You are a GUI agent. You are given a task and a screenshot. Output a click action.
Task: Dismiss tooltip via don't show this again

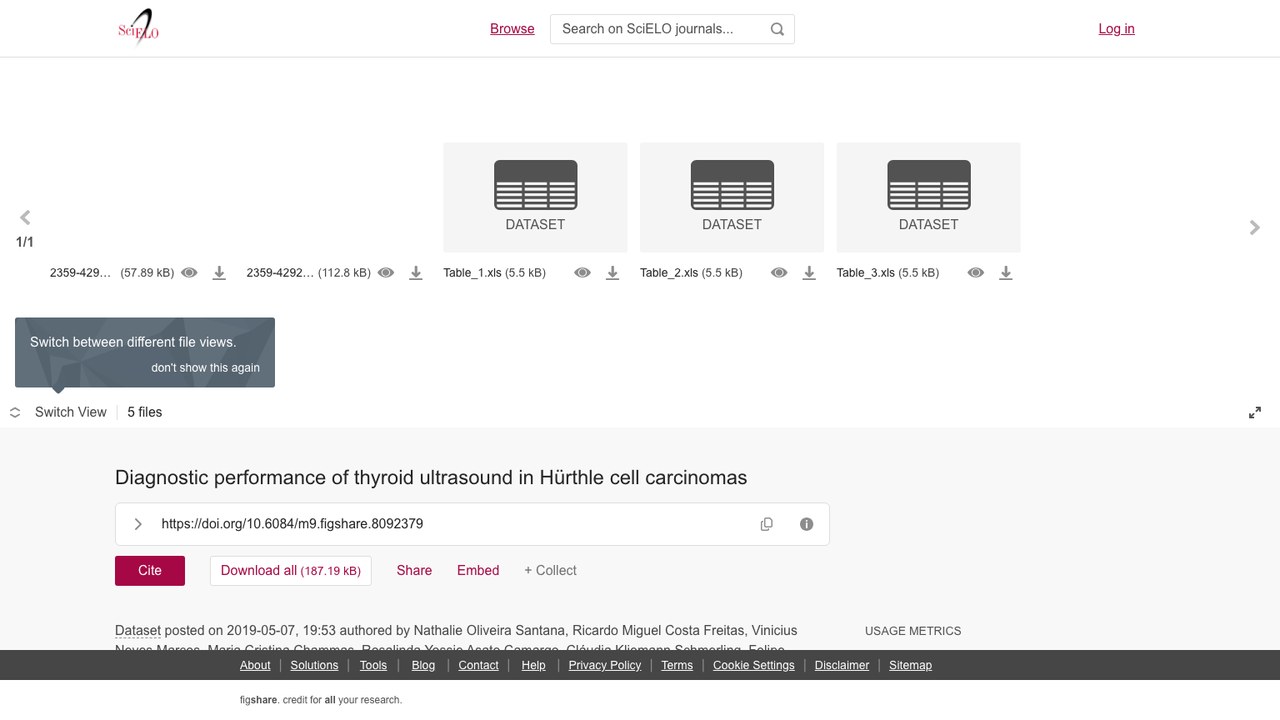[x=205, y=367]
